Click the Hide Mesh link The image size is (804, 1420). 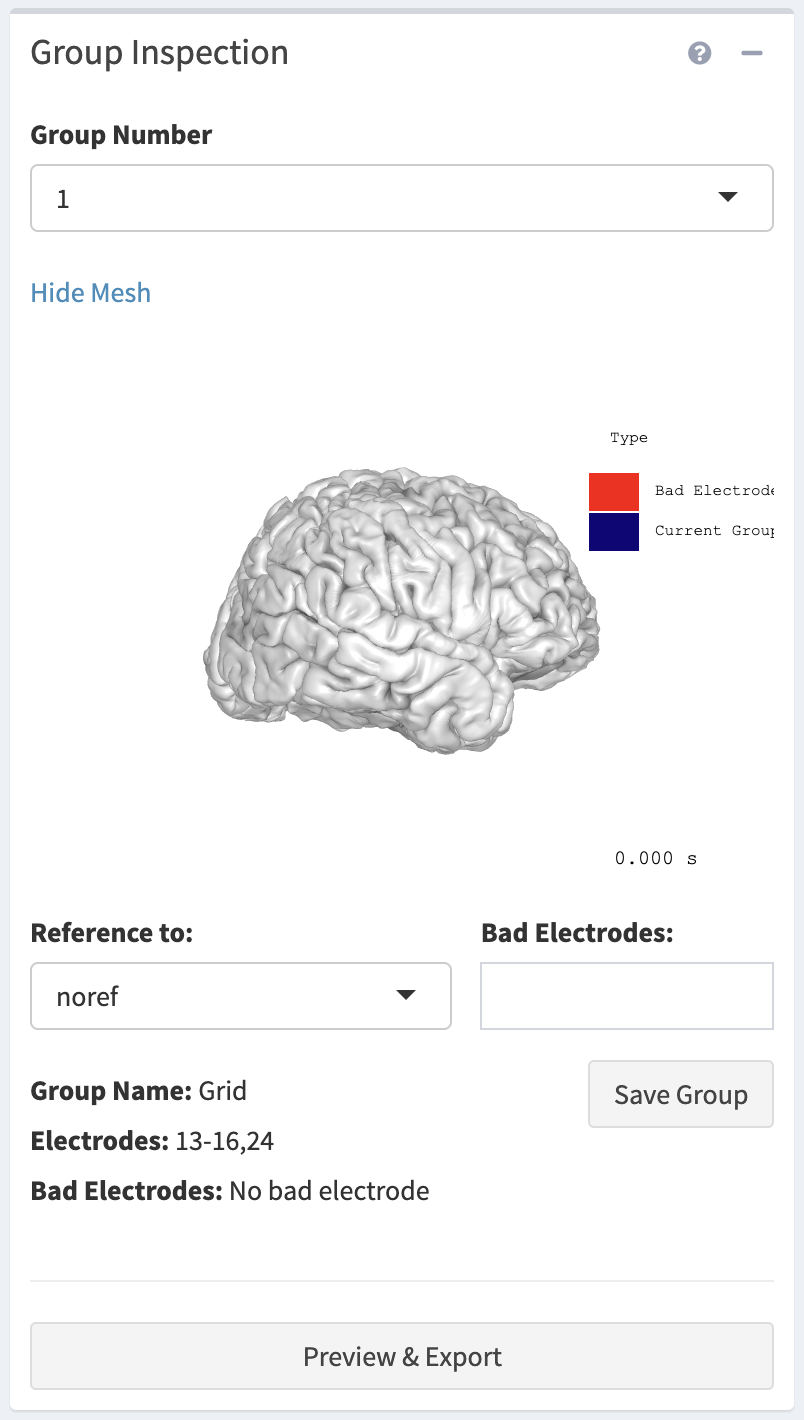91,293
